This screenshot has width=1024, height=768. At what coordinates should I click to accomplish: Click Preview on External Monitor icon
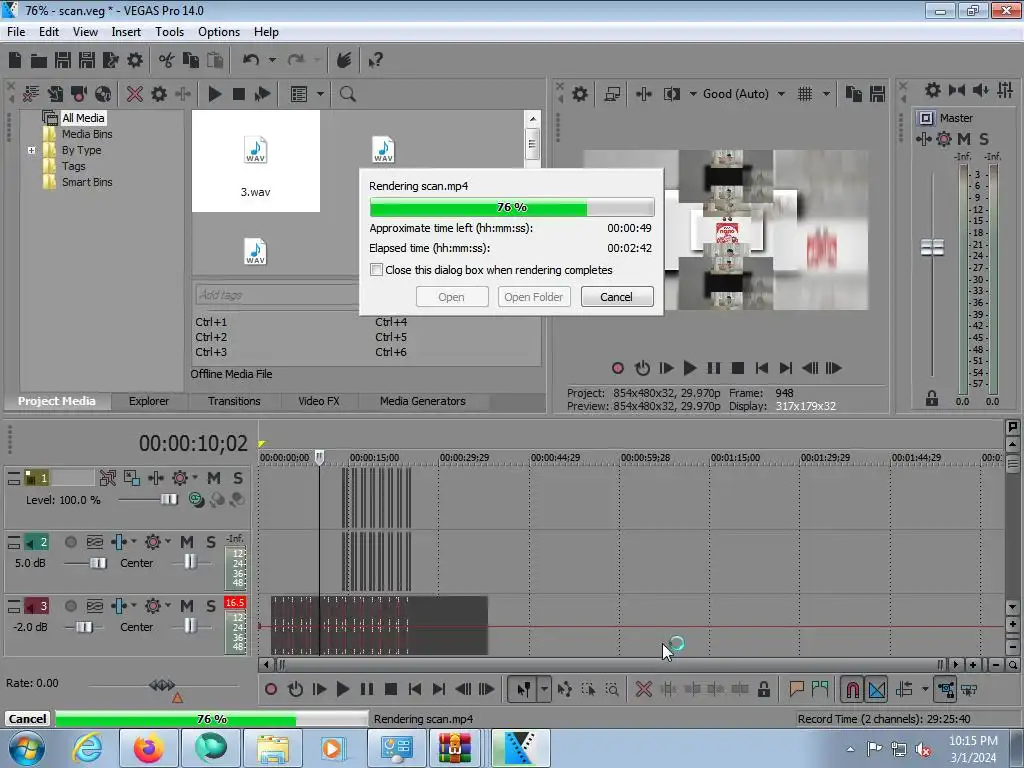point(612,94)
